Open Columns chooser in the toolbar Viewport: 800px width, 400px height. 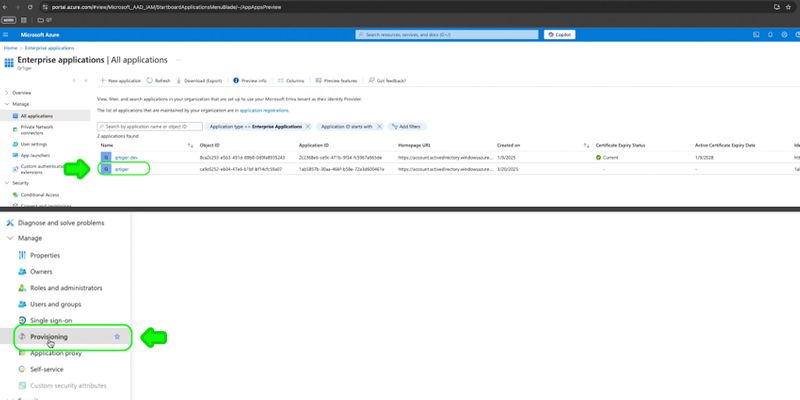click(291, 81)
